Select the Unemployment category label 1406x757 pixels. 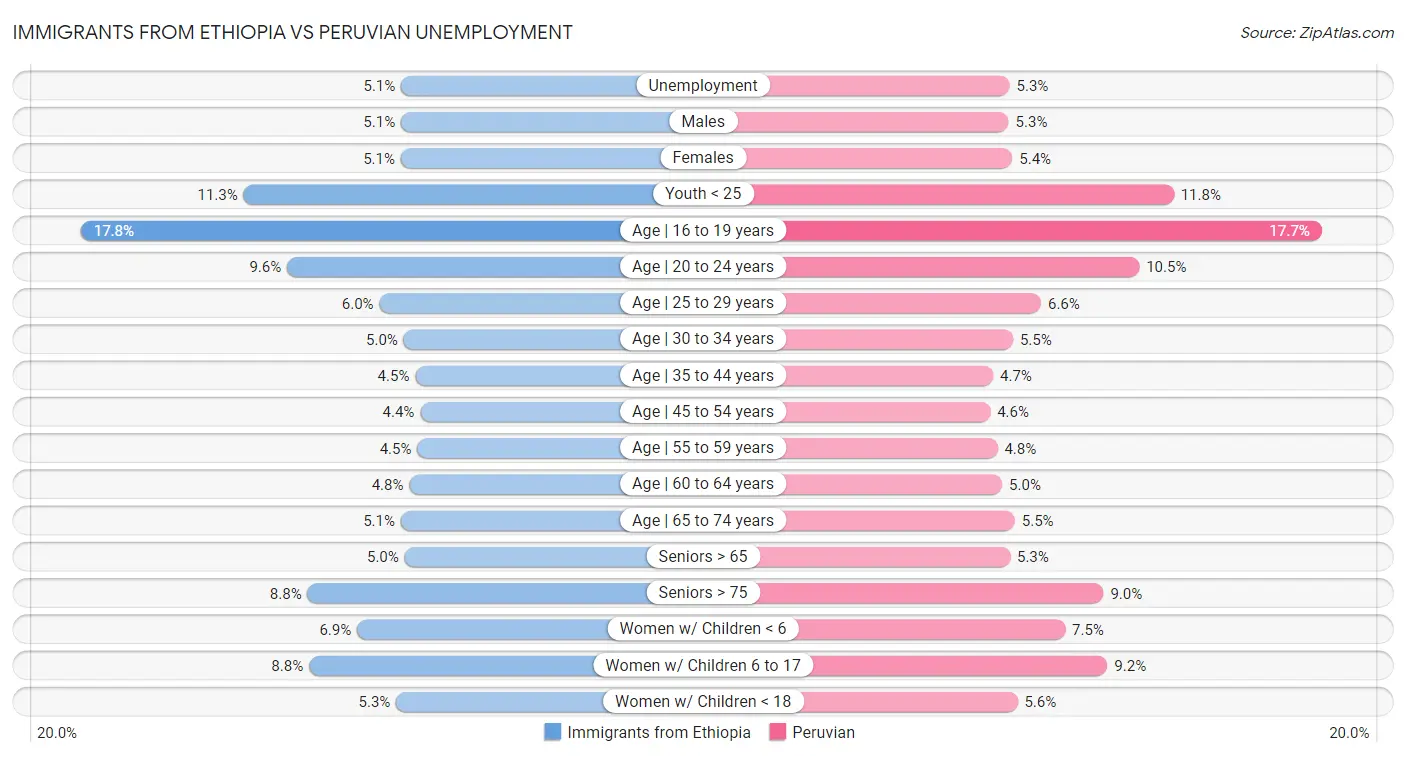pyautogui.click(x=703, y=86)
